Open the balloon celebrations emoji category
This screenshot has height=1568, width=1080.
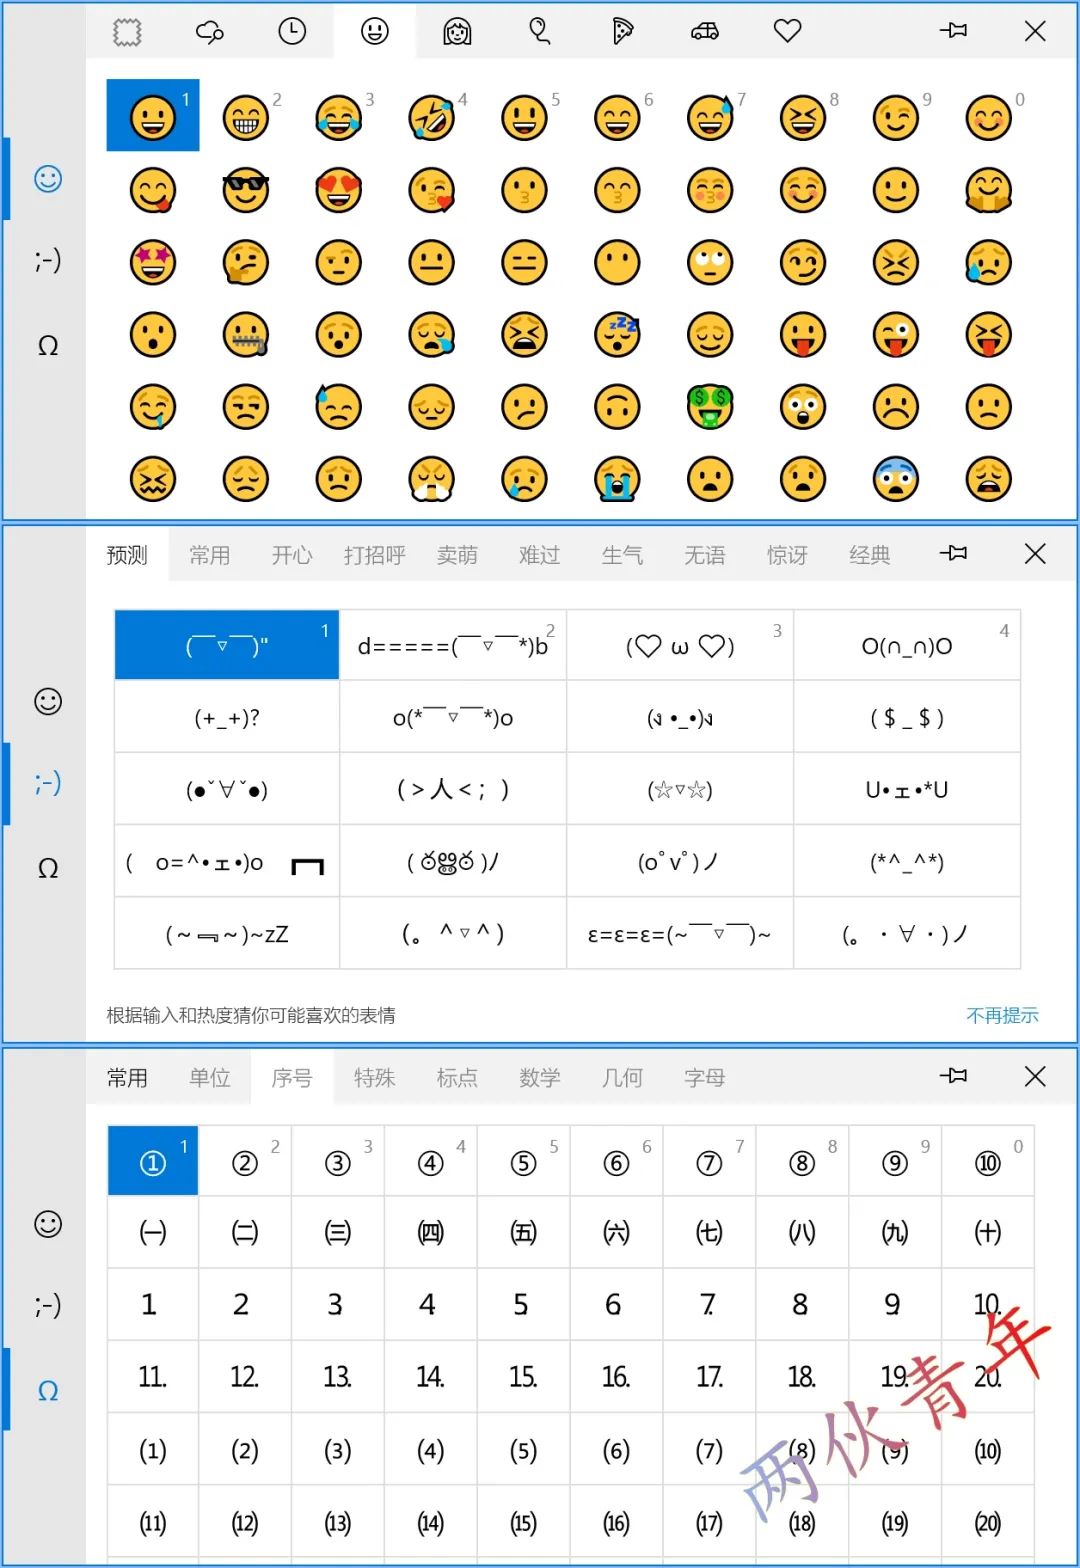click(540, 32)
